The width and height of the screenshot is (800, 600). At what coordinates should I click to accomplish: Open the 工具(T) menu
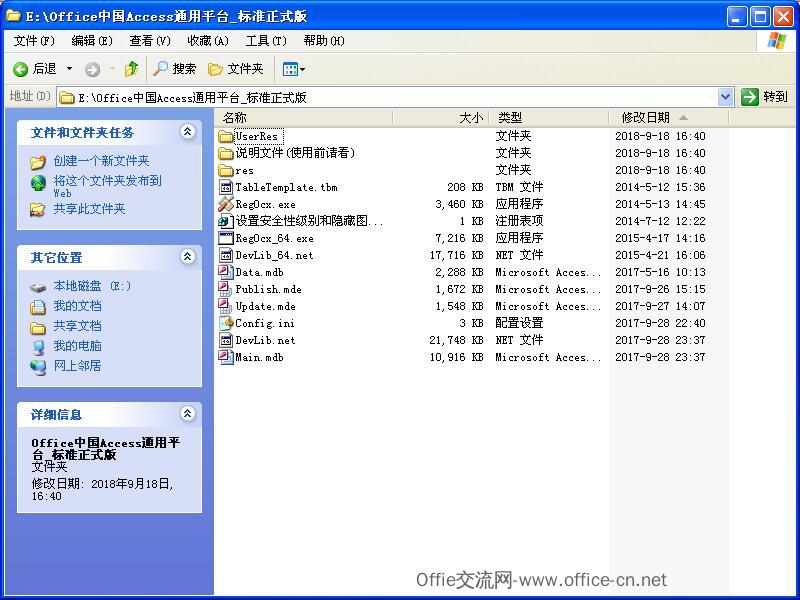(x=266, y=41)
